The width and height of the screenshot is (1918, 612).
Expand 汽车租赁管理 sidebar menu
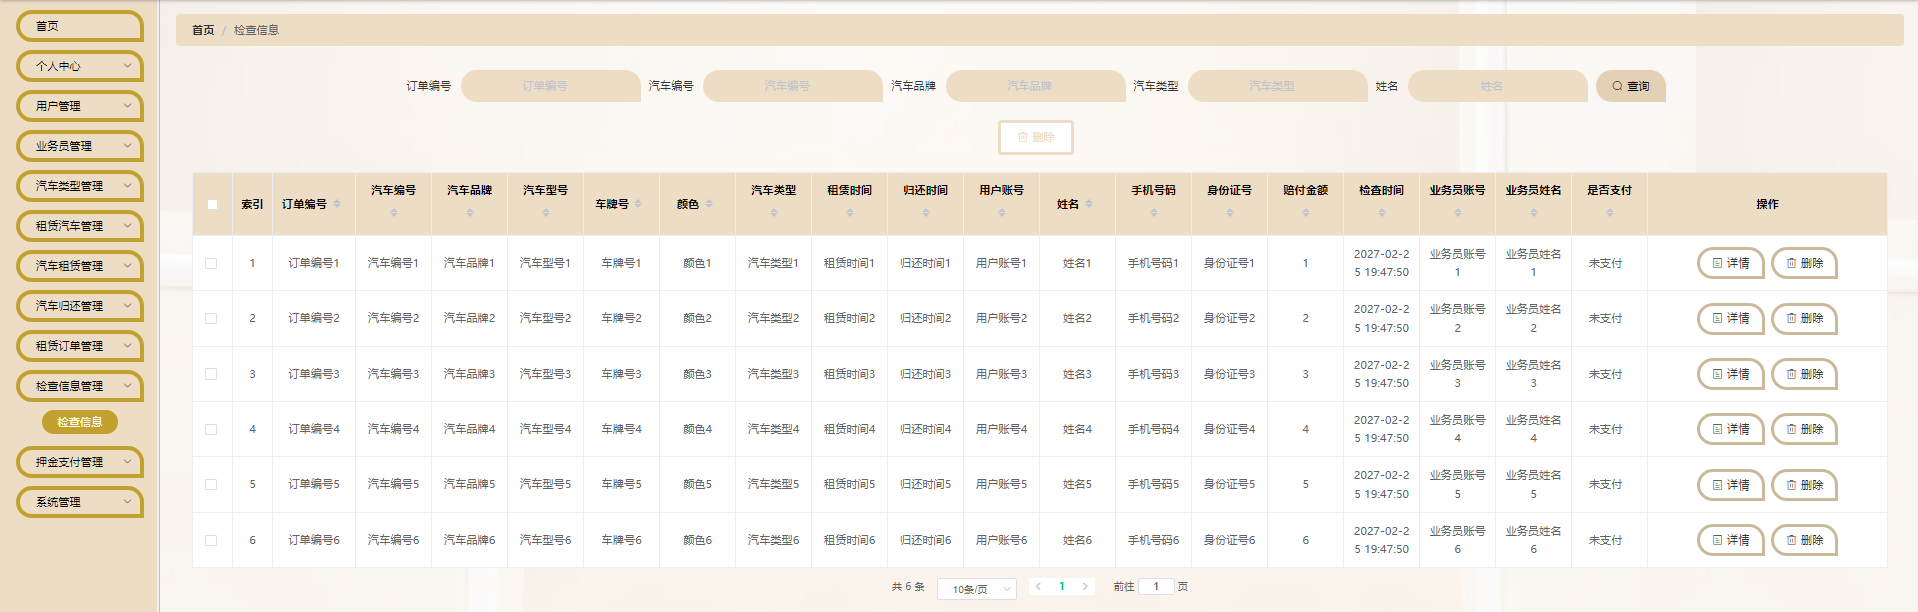pos(80,266)
